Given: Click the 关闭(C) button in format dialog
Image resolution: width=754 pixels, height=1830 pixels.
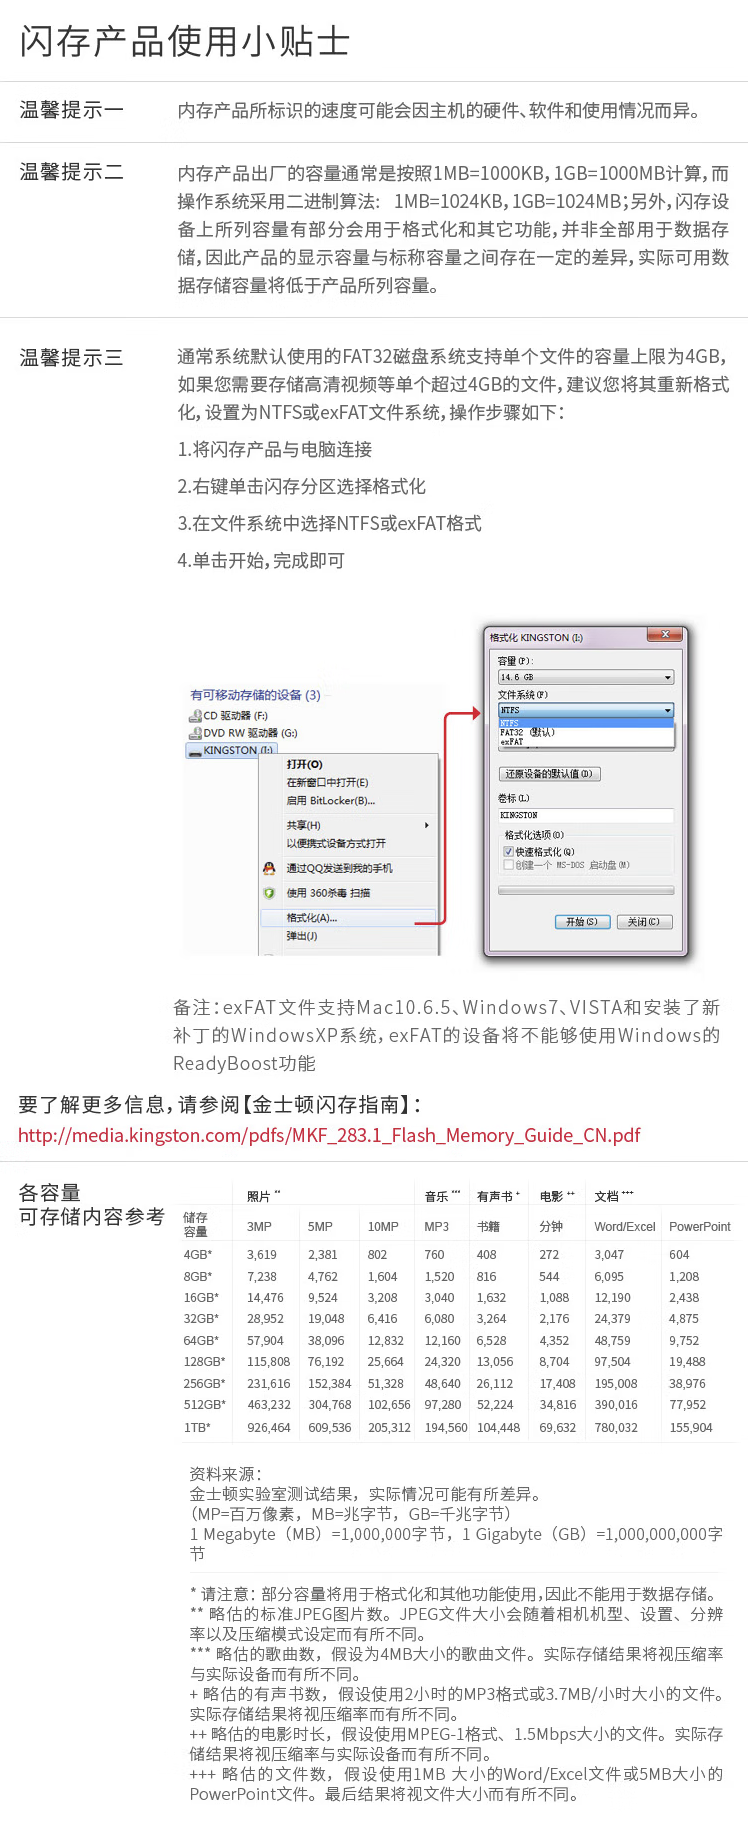Looking at the screenshot, I should pyautogui.click(x=644, y=922).
